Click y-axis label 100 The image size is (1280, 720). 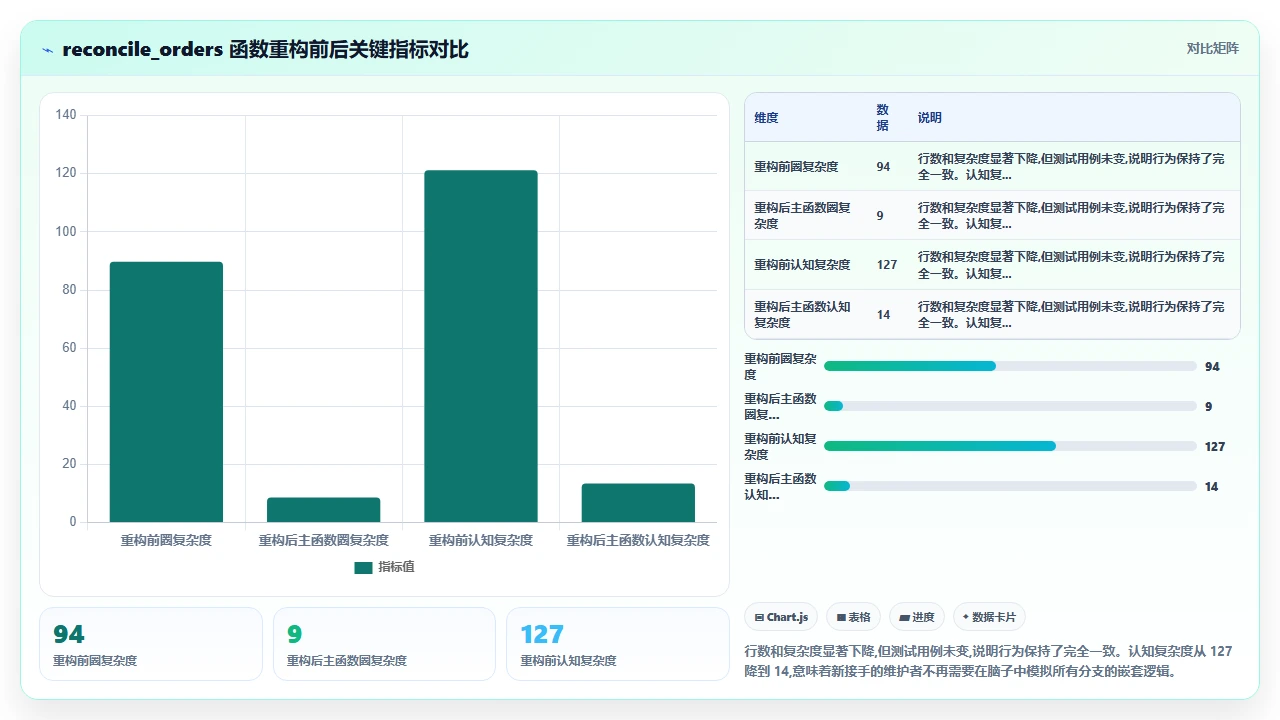pyautogui.click(x=66, y=231)
